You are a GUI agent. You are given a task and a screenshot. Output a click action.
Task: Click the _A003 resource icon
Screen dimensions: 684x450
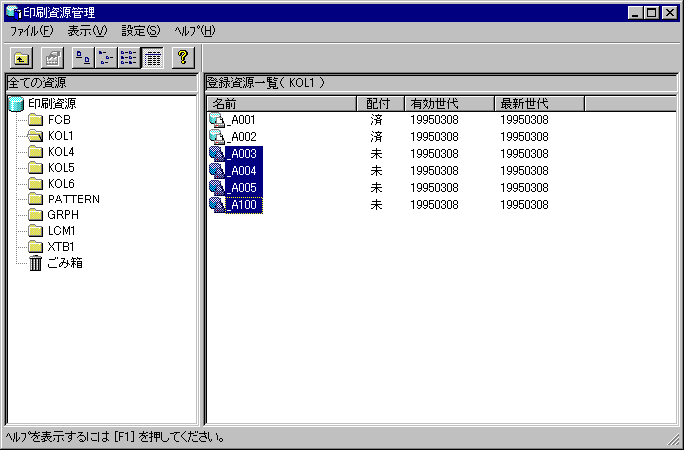coord(217,154)
